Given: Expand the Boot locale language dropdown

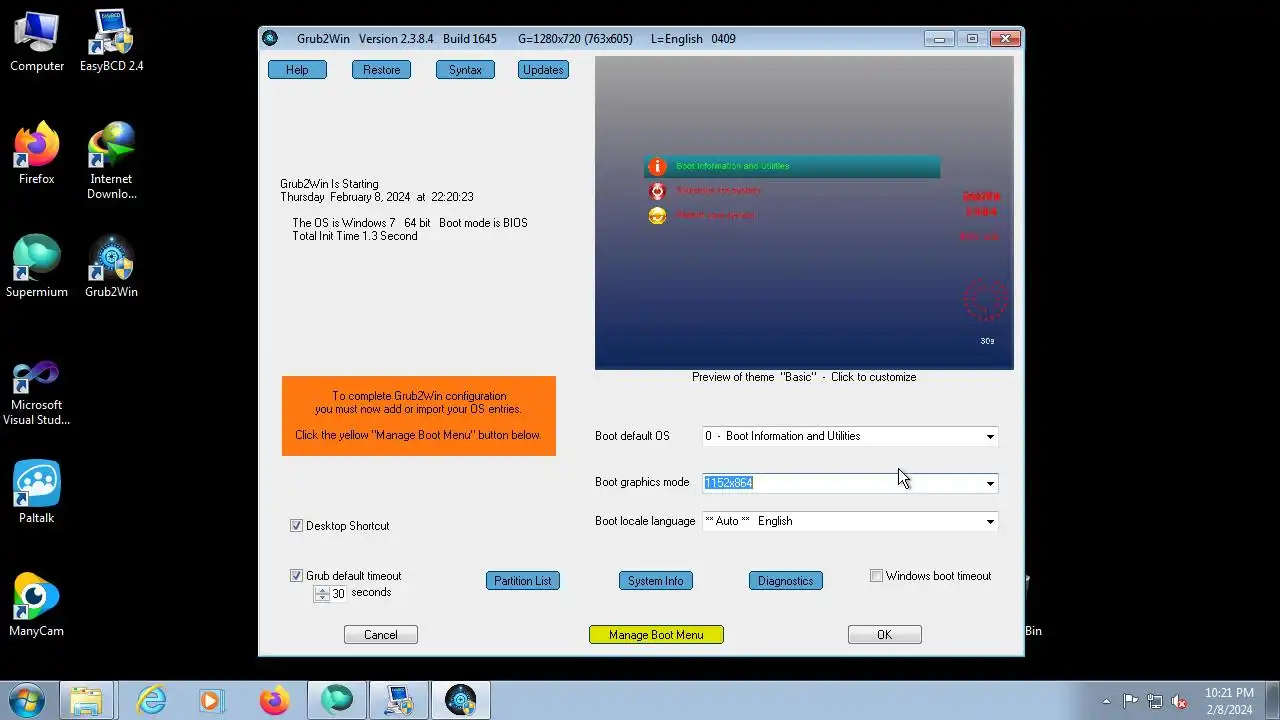Looking at the screenshot, I should coord(990,521).
